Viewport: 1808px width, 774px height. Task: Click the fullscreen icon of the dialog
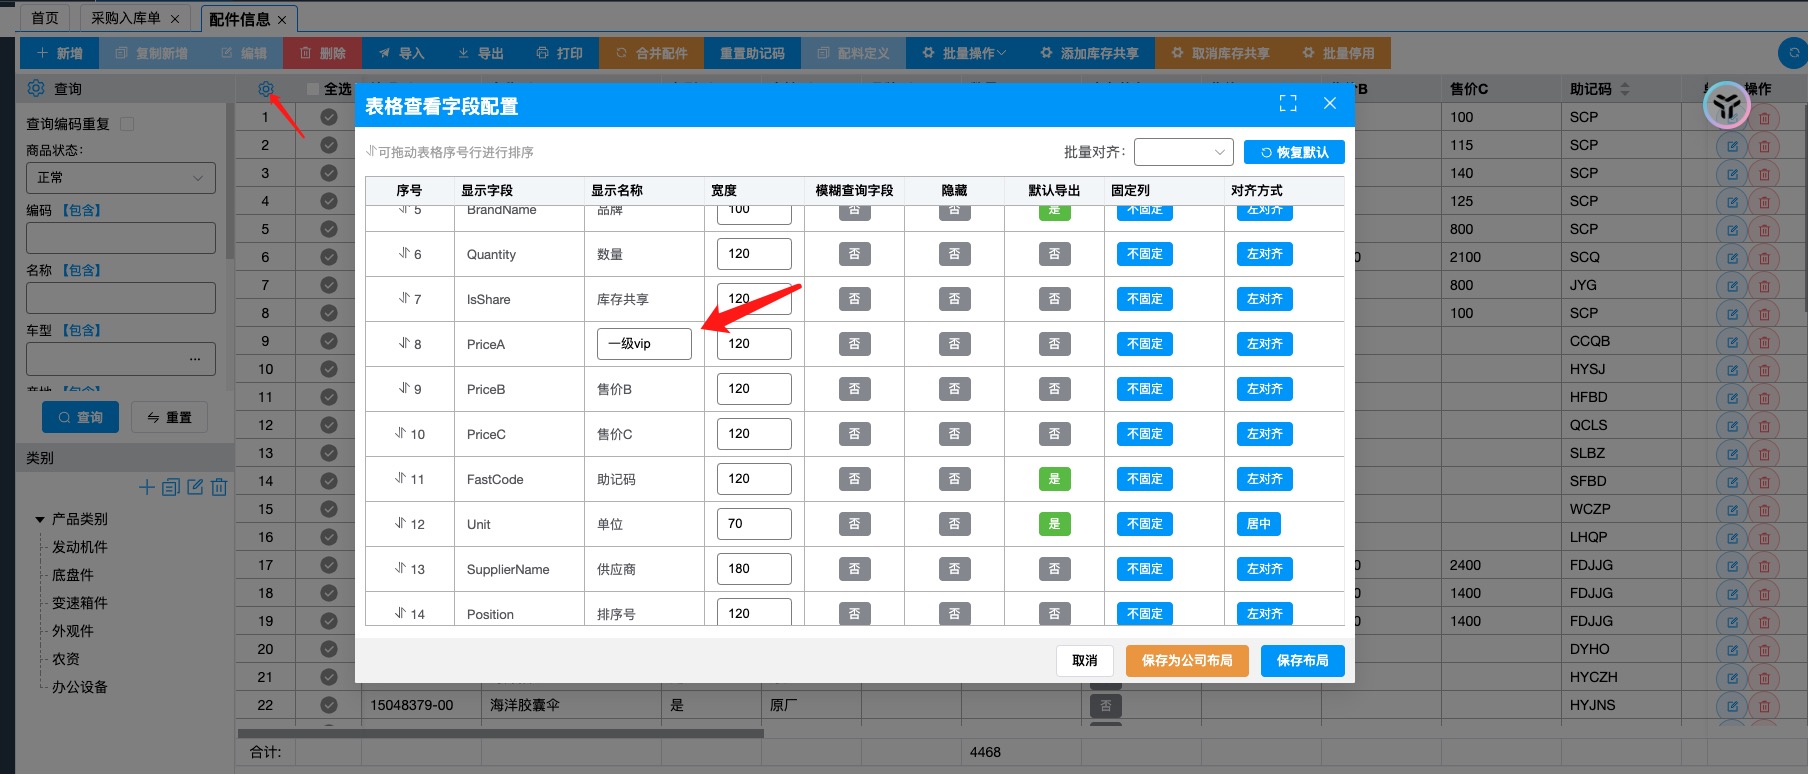(x=1288, y=103)
